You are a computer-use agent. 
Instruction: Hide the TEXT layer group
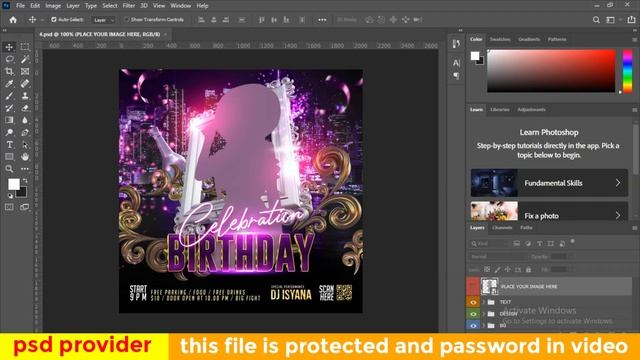(473, 302)
